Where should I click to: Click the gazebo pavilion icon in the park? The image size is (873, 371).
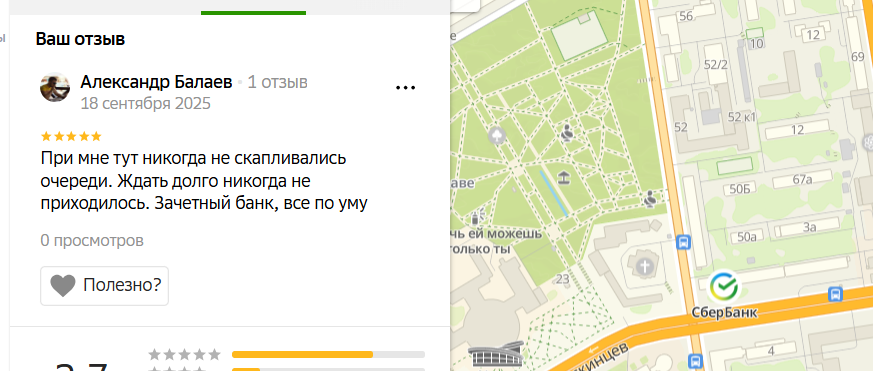(565, 178)
